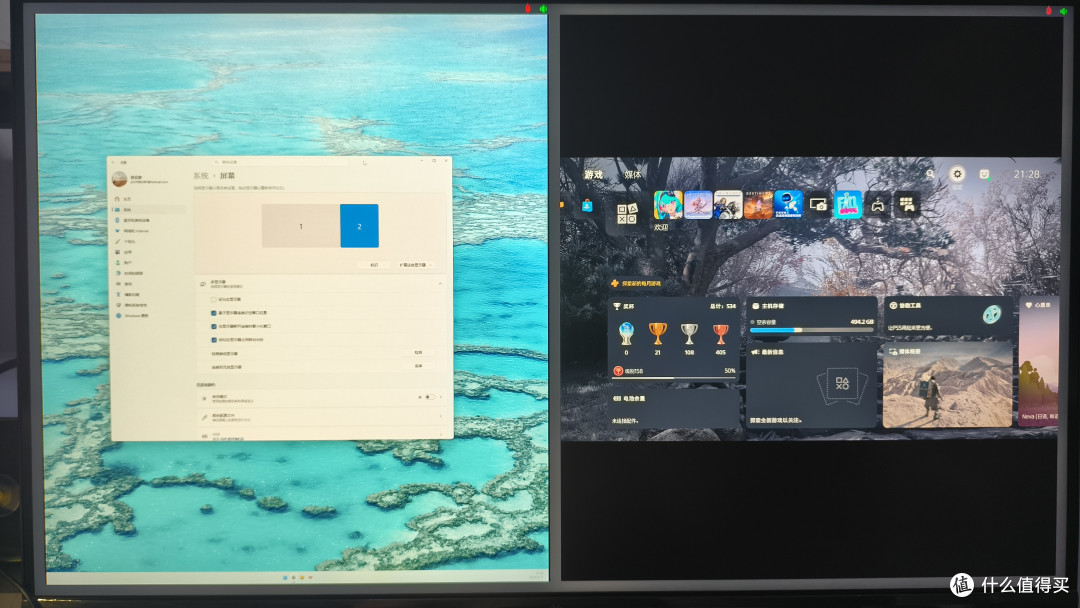
Task: Open the teal-haired anime girl game tile
Action: pos(667,205)
